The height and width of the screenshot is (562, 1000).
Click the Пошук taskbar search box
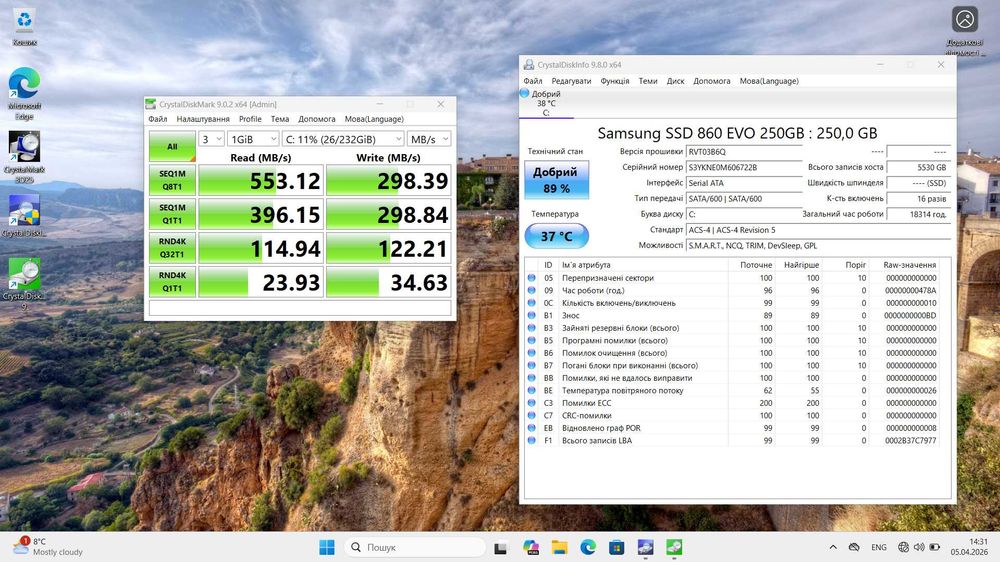pos(415,547)
